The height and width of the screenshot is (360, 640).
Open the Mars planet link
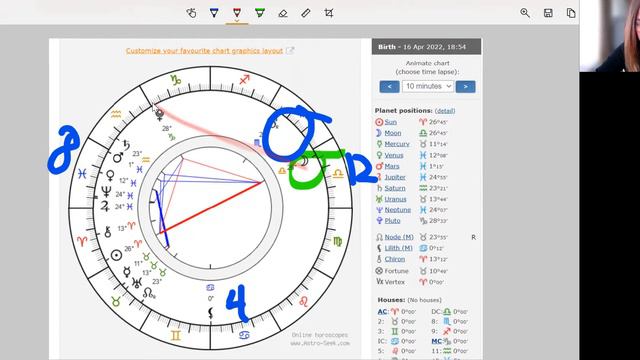(x=392, y=166)
